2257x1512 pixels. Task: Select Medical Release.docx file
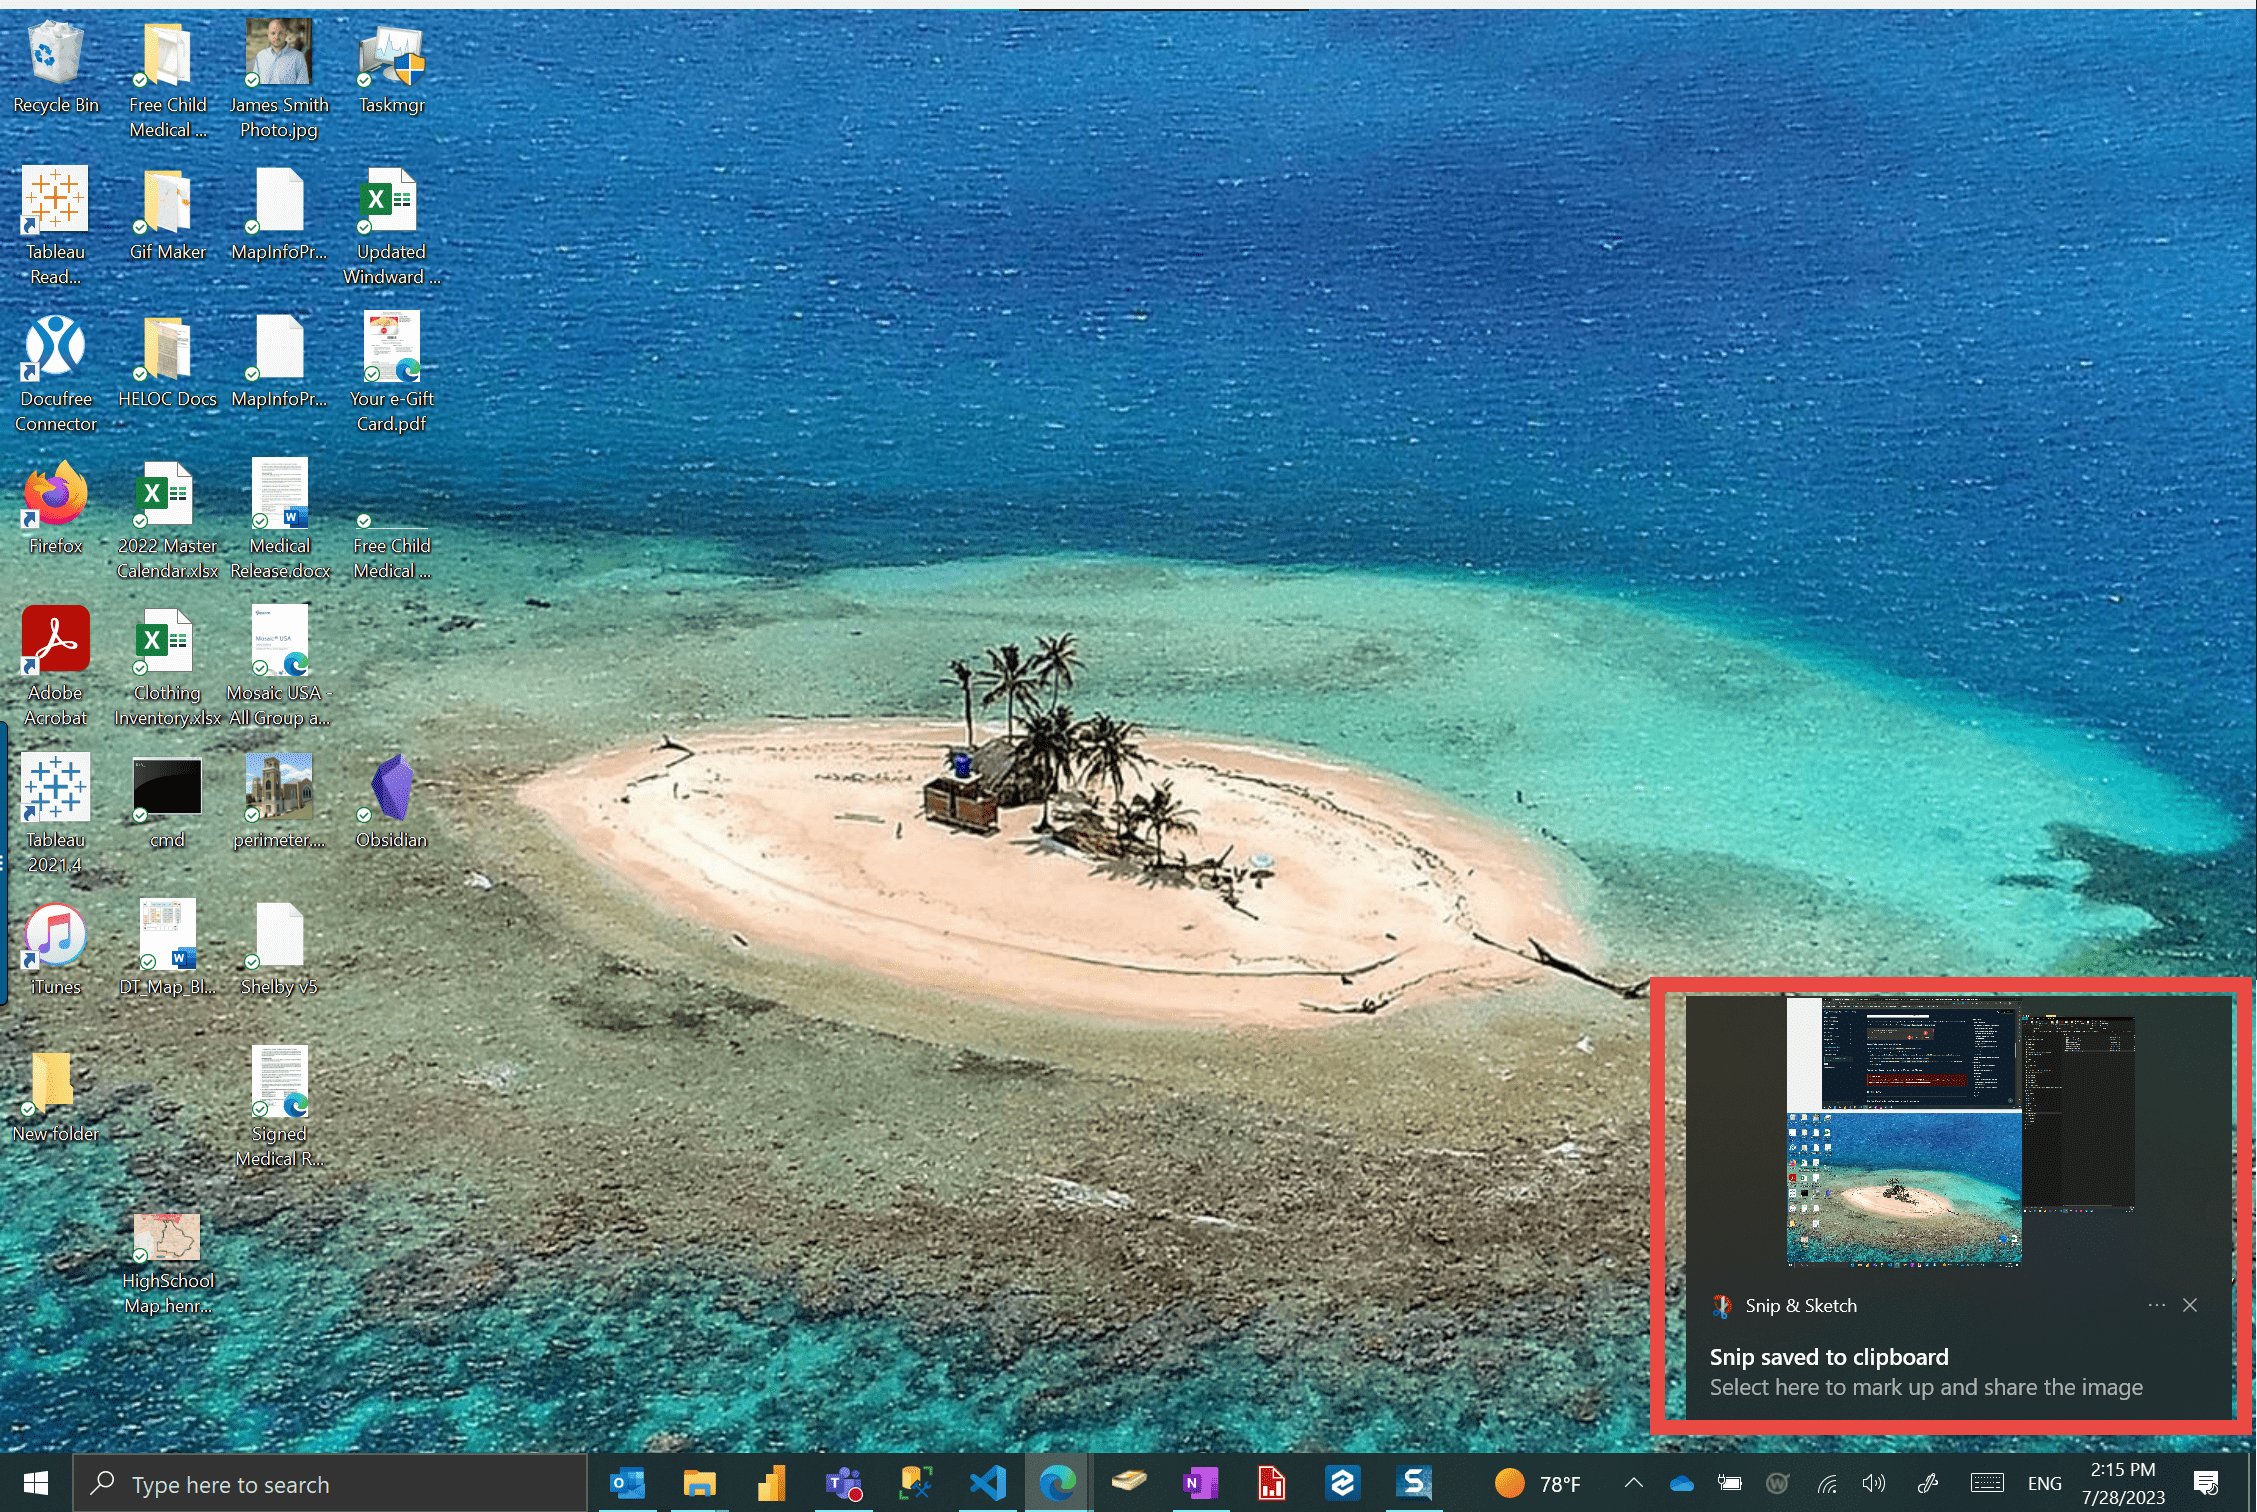click(x=280, y=521)
